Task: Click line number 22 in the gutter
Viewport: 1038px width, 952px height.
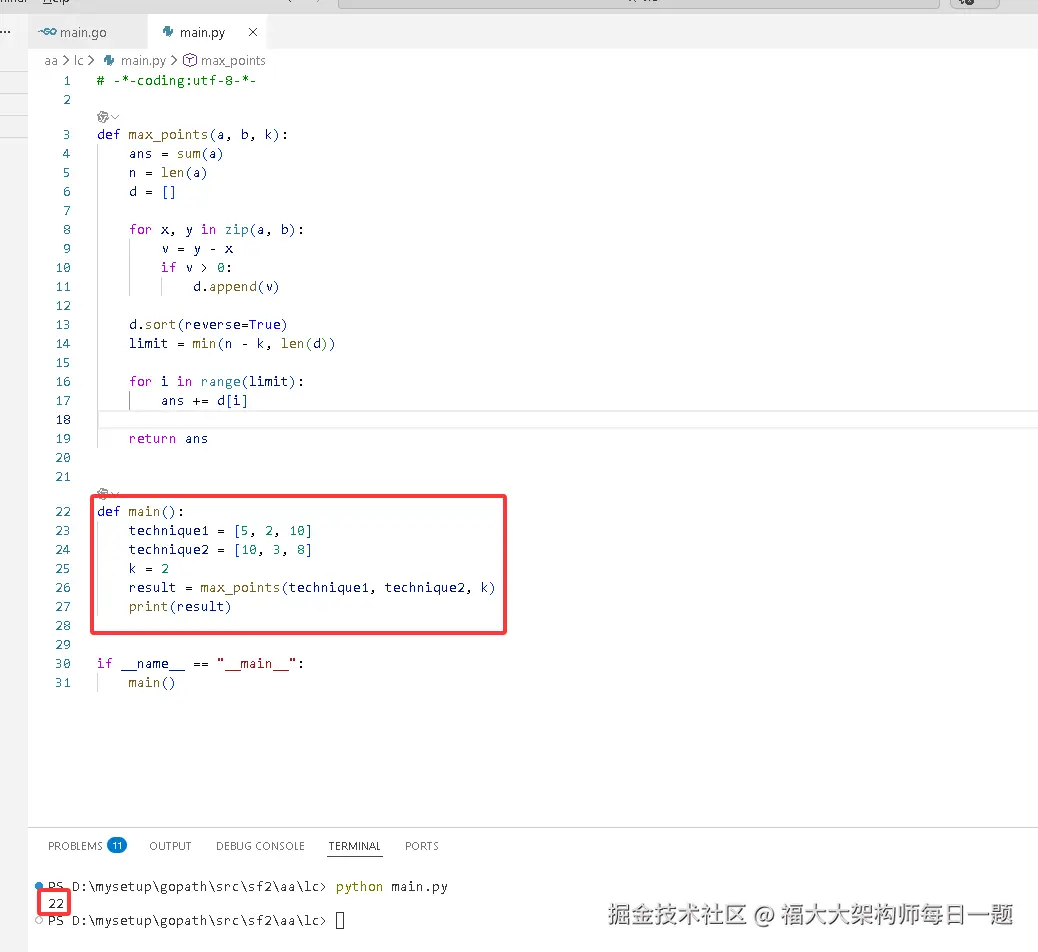Action: click(63, 512)
